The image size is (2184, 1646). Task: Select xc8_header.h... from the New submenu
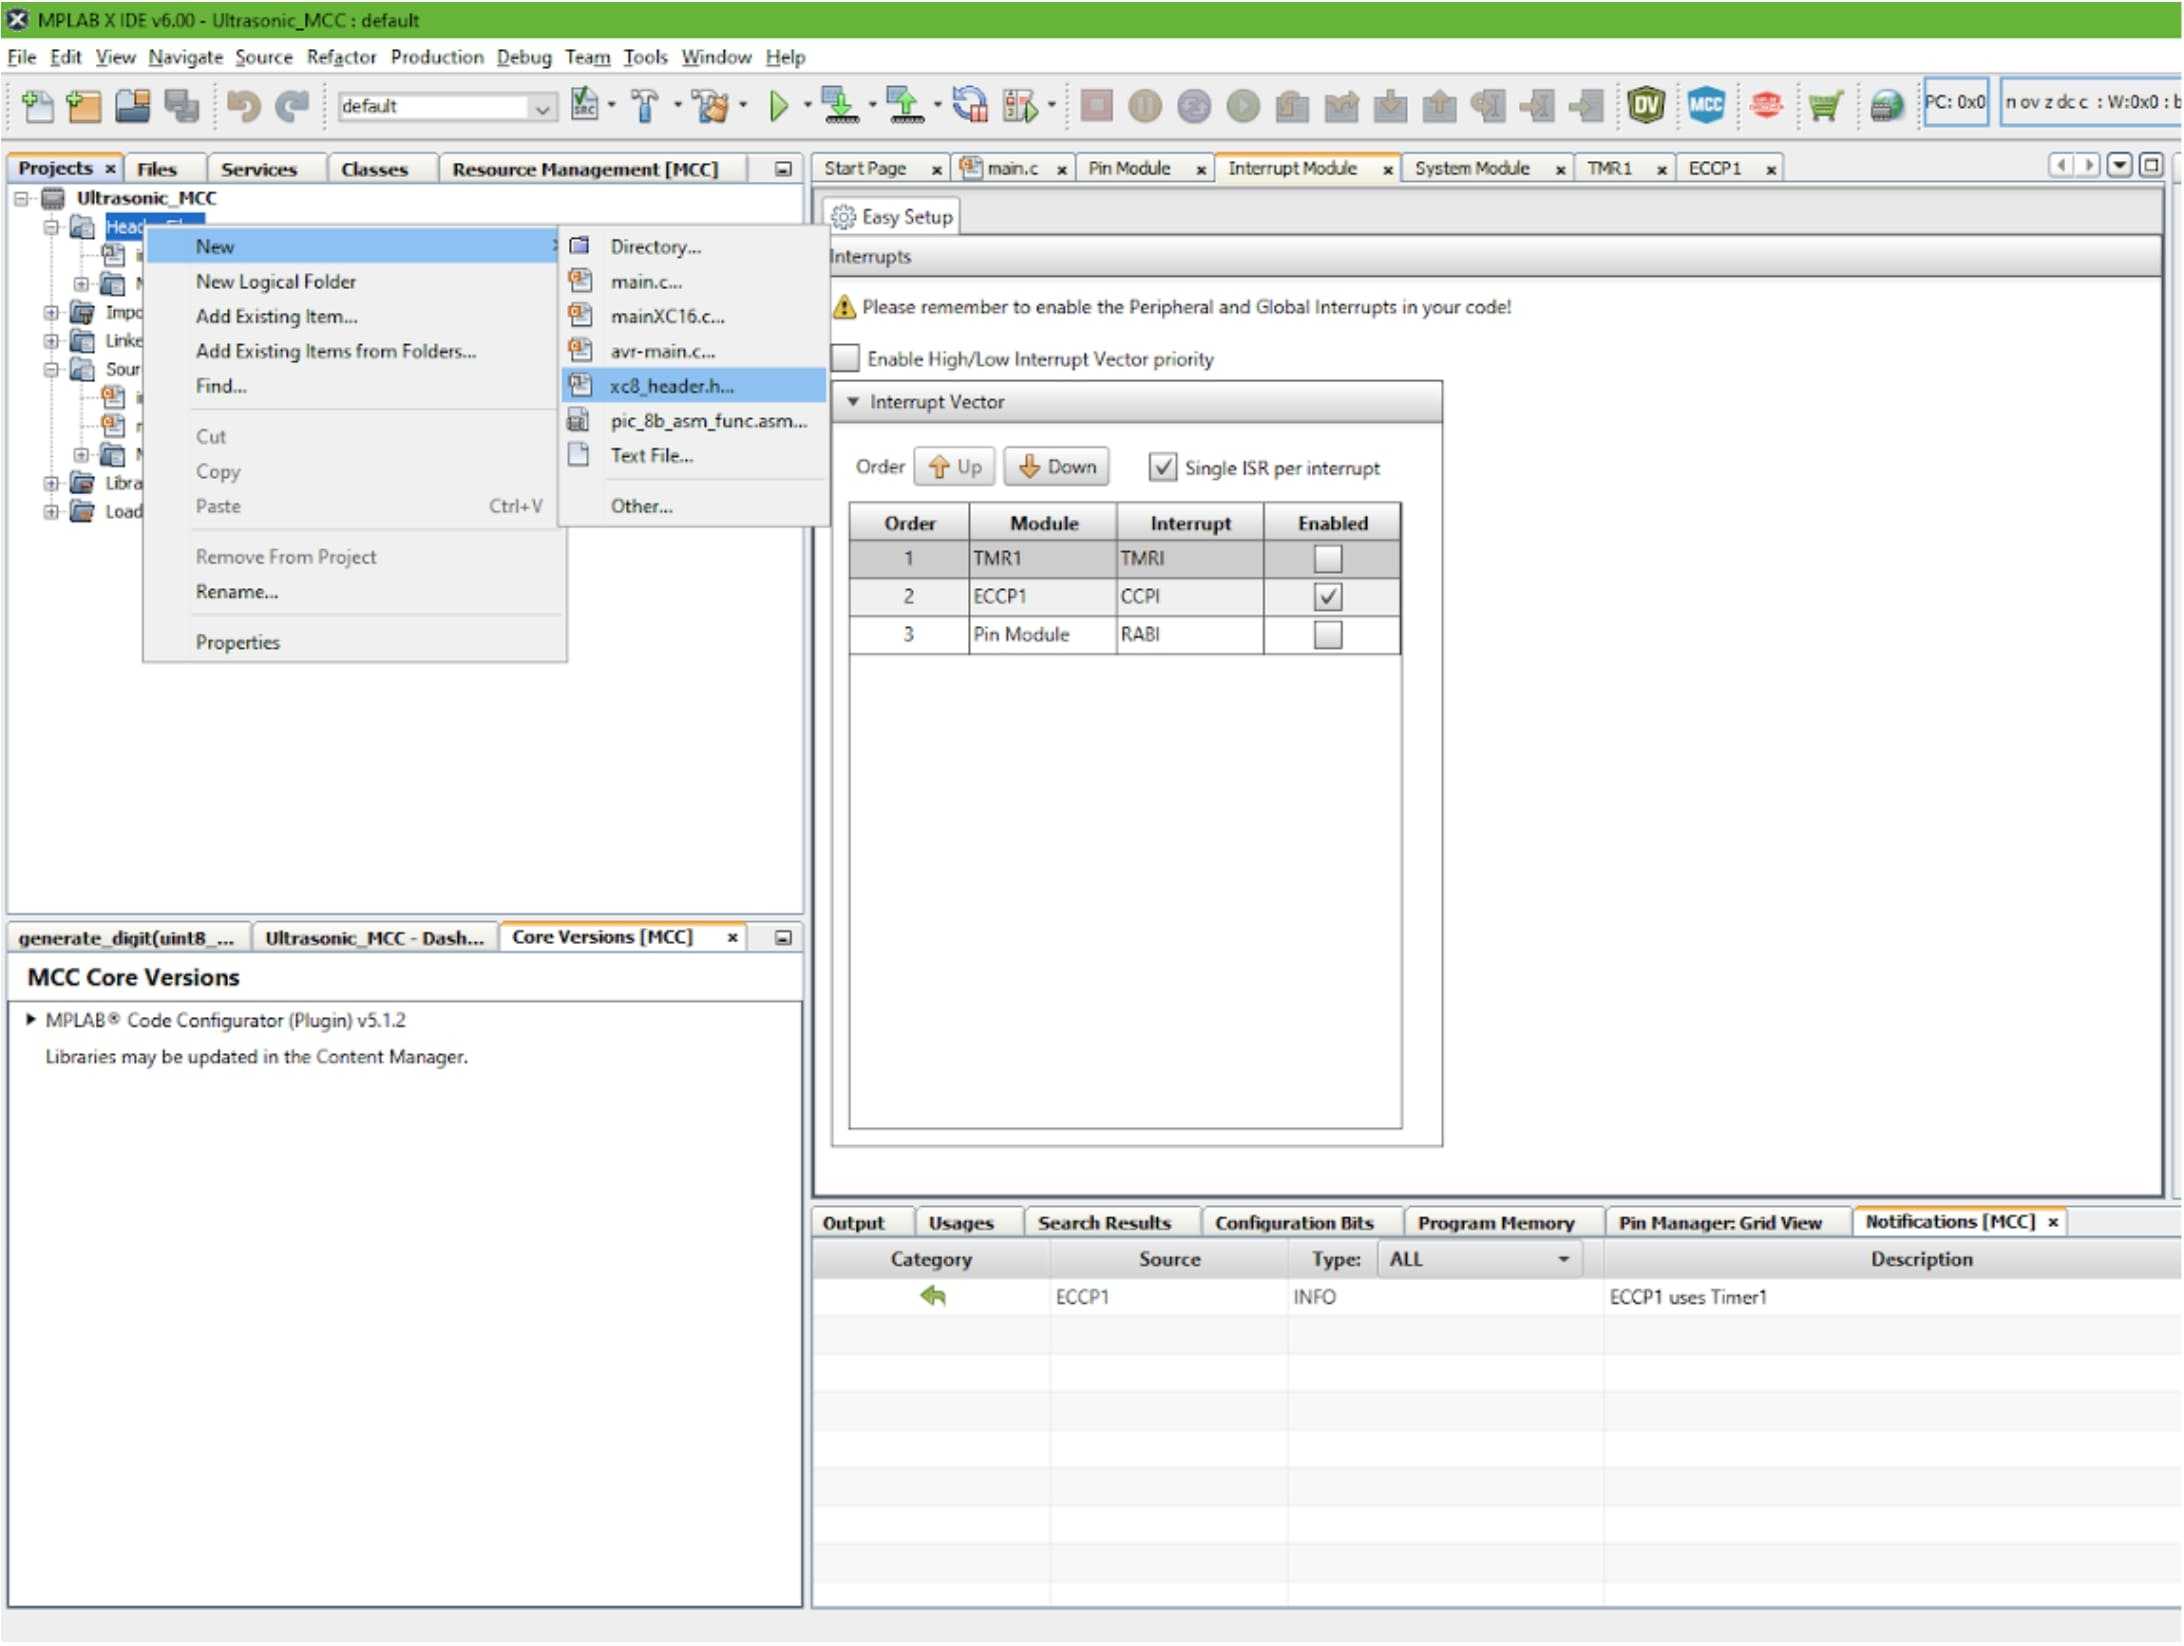pos(693,385)
